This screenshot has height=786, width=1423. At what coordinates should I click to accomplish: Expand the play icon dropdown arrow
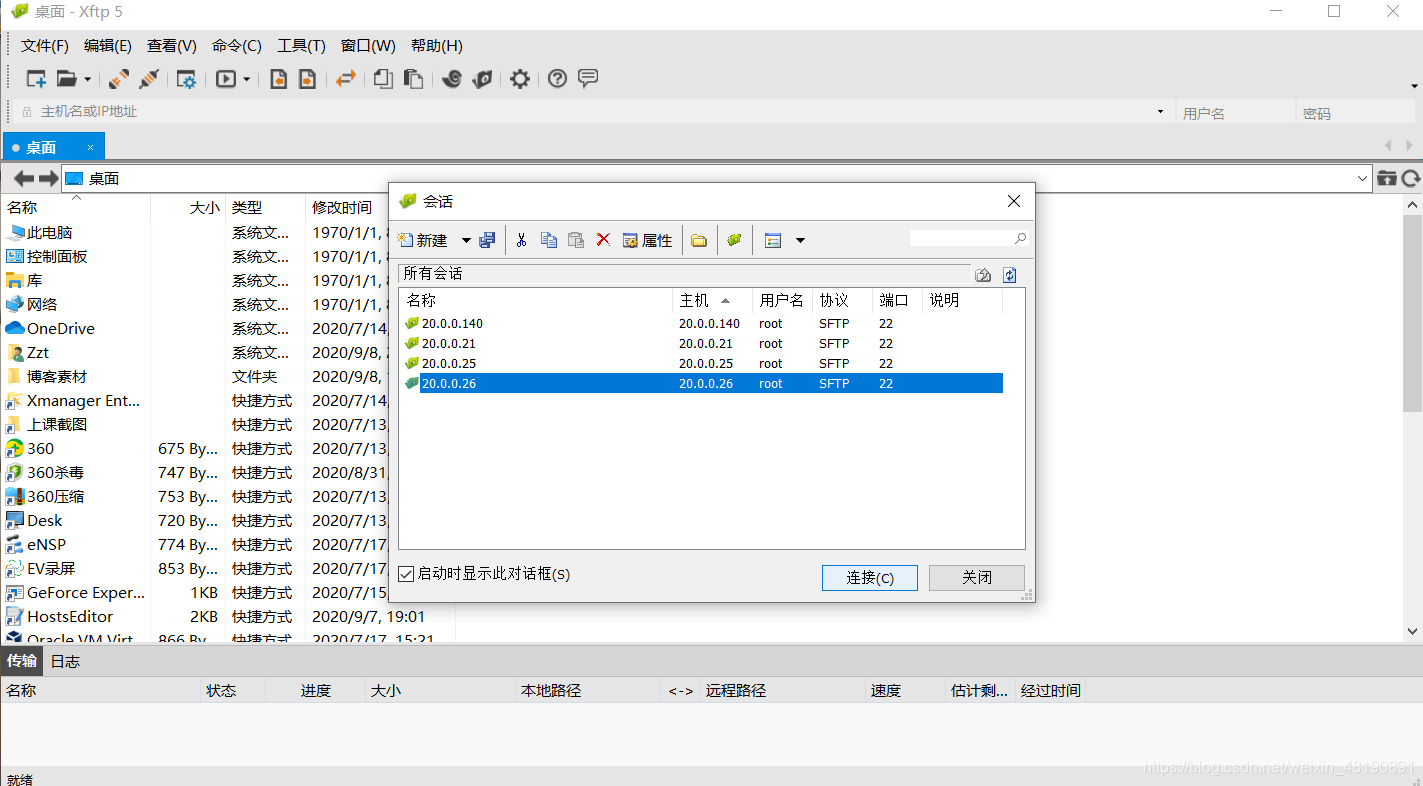(x=247, y=79)
